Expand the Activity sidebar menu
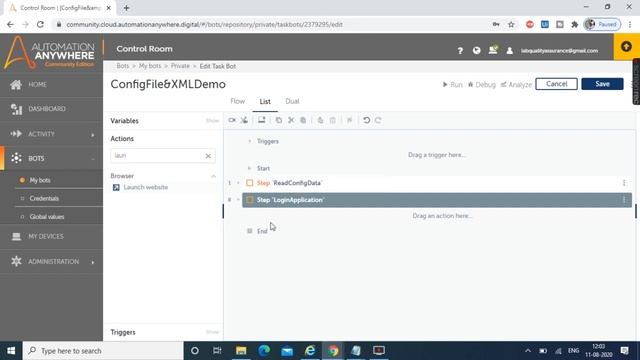Viewport: 640px width, 360px height. [x=93, y=134]
